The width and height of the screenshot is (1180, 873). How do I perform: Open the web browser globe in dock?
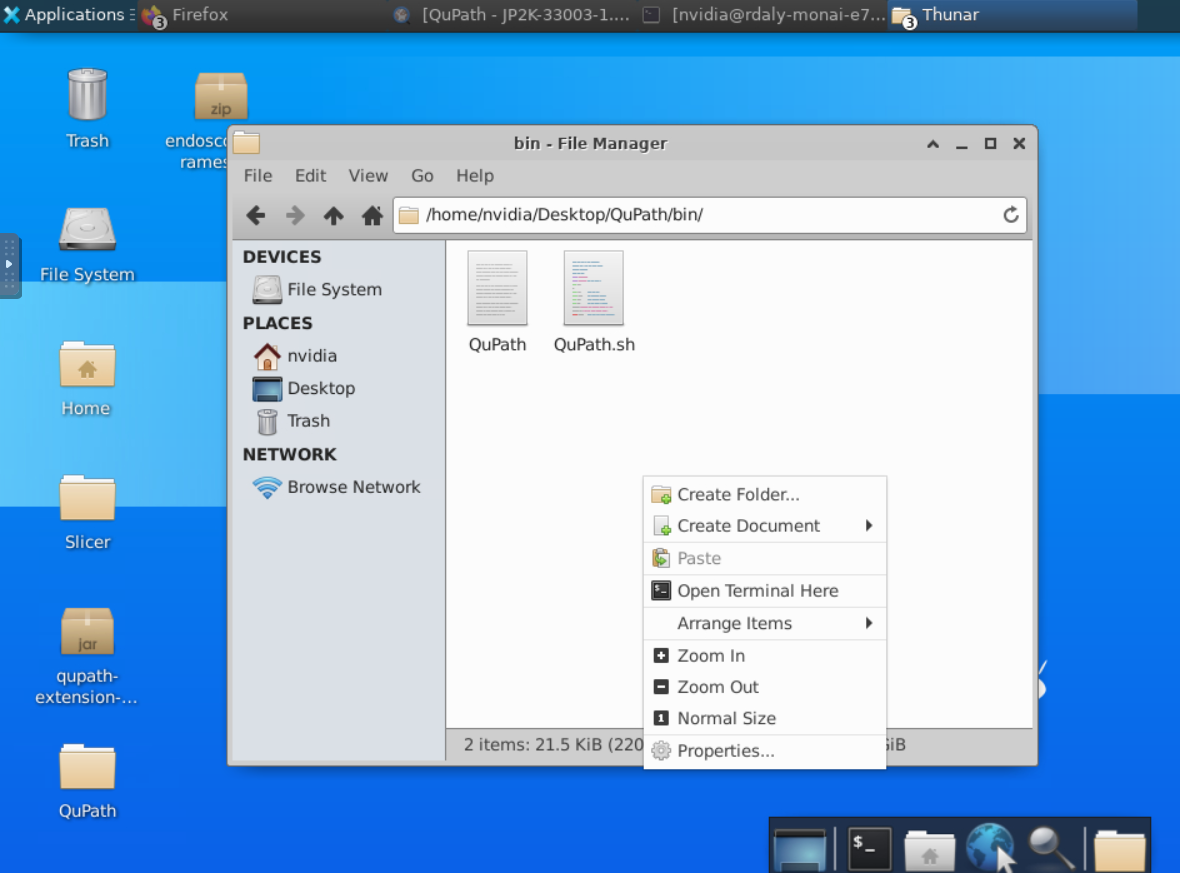989,846
